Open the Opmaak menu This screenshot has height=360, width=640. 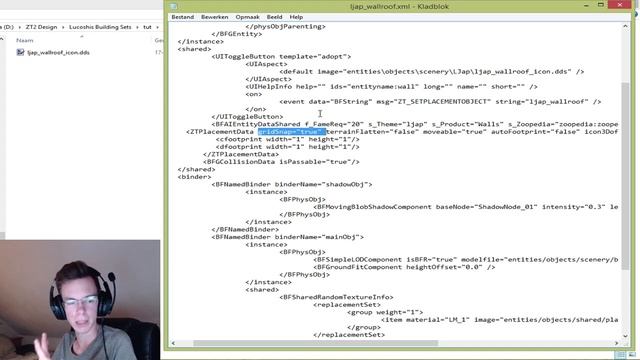coord(247,17)
